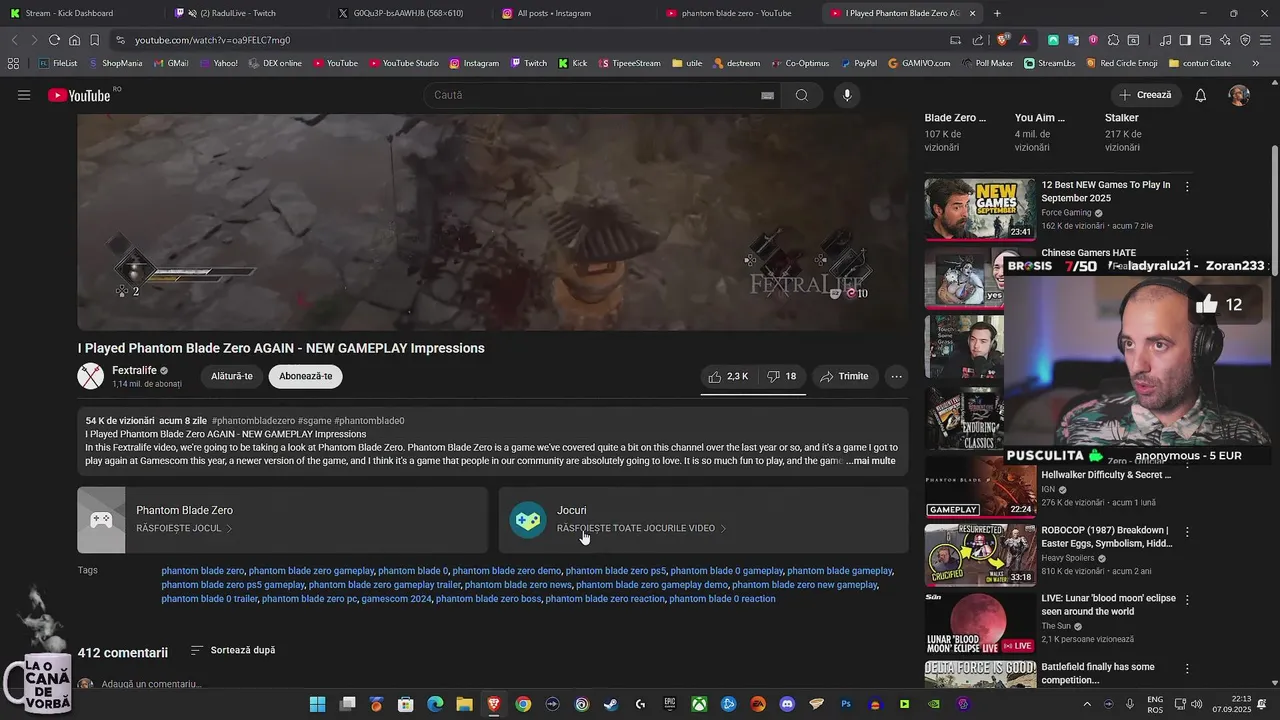1280x720 pixels.
Task: Open Brave Shields lion icon in address bar
Action: click(x=1003, y=40)
